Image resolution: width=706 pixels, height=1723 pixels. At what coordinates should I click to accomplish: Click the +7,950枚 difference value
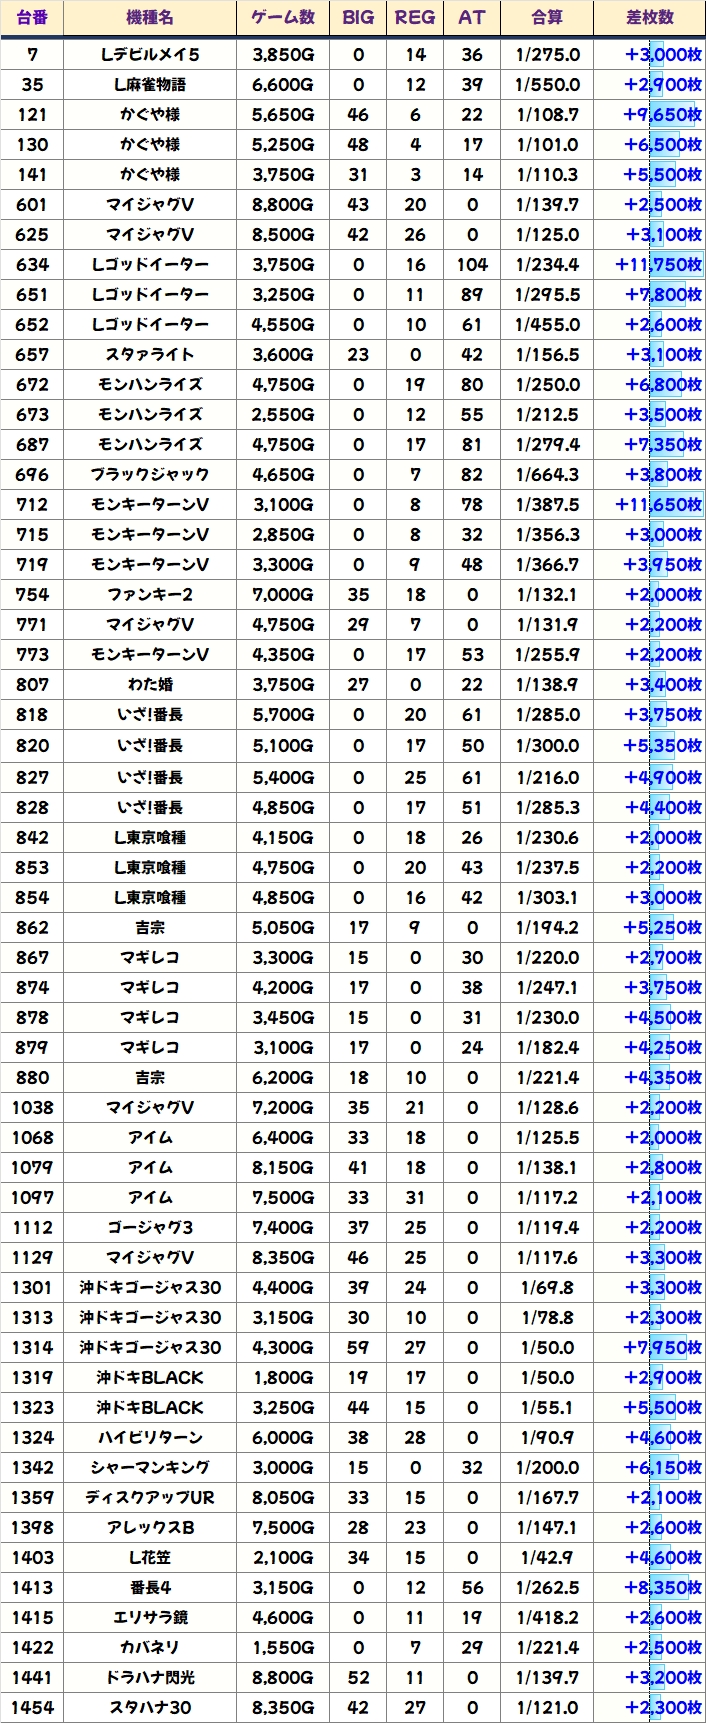coord(662,1348)
